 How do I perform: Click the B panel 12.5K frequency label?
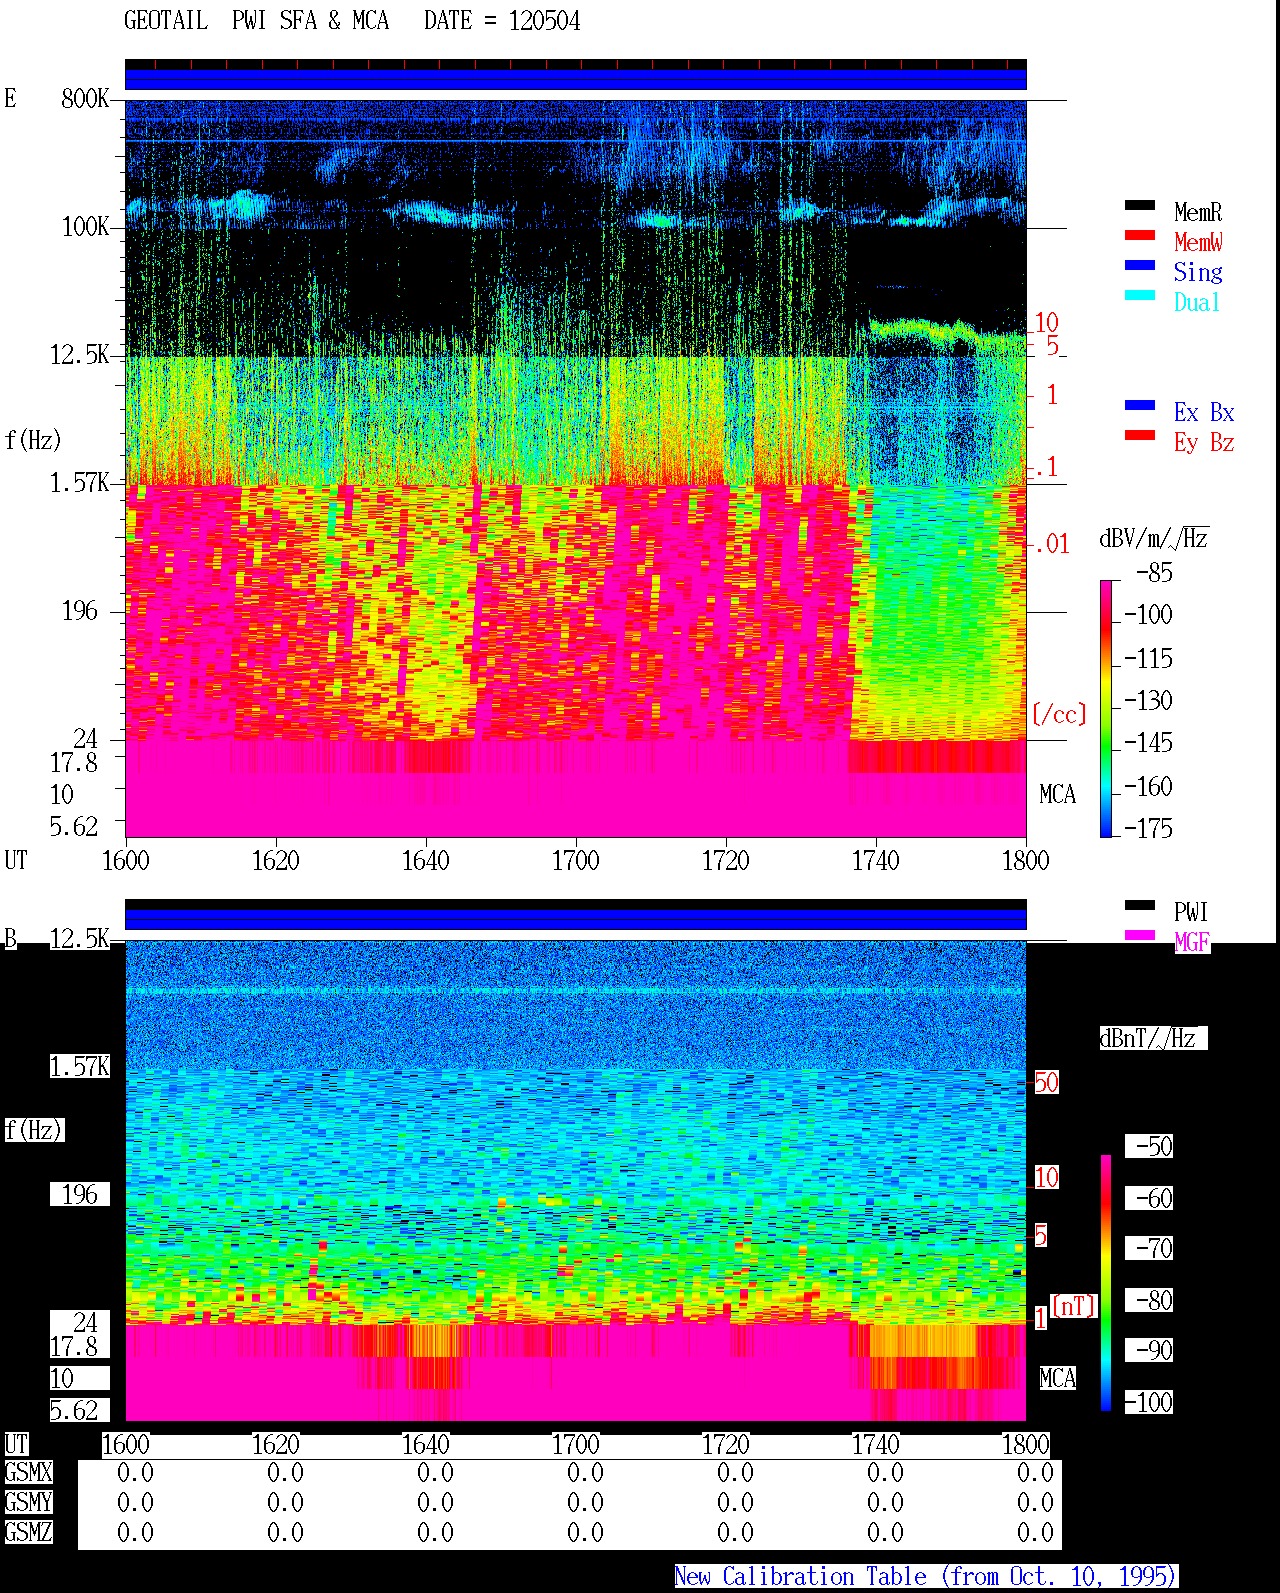point(79,938)
